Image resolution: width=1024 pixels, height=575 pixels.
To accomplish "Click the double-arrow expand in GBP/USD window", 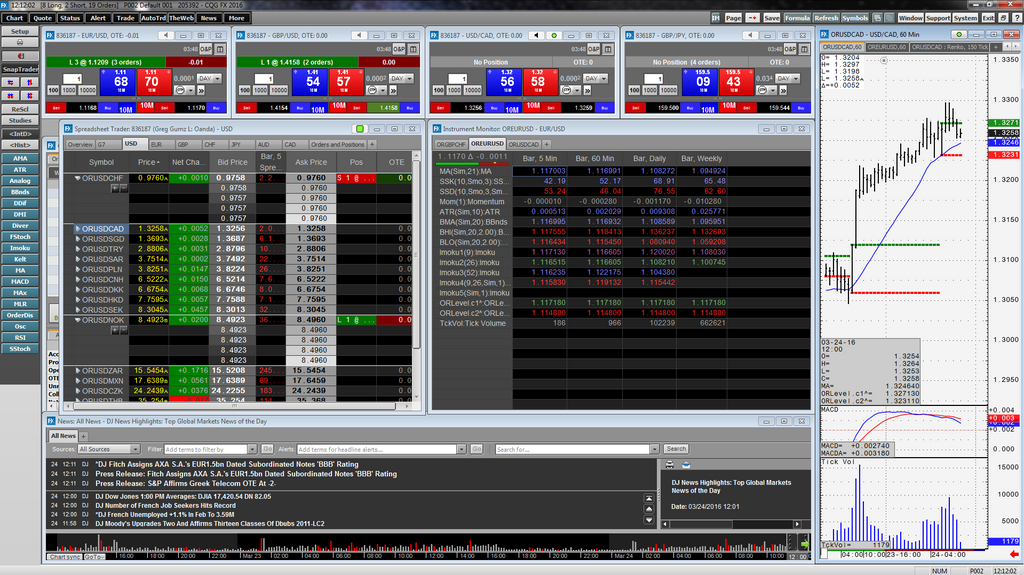I will pos(394,90).
